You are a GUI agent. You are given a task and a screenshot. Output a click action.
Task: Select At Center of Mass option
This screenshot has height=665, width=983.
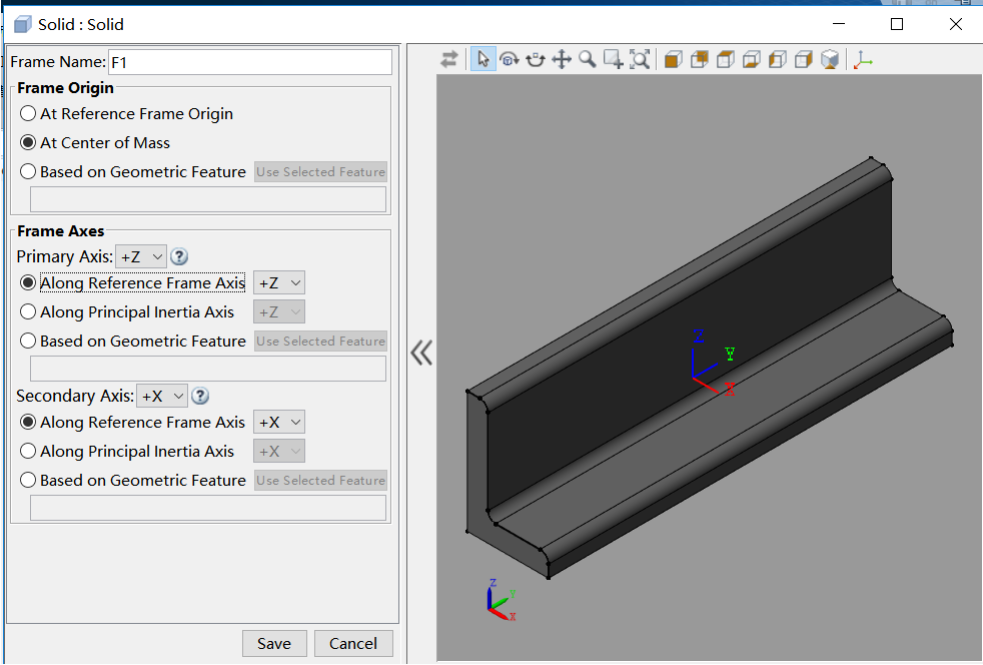point(28,142)
